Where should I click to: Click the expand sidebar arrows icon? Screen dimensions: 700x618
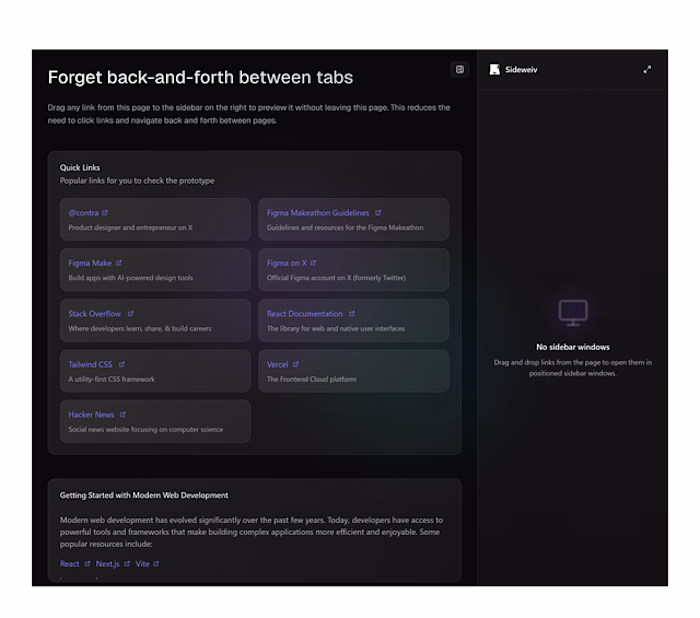(647, 70)
